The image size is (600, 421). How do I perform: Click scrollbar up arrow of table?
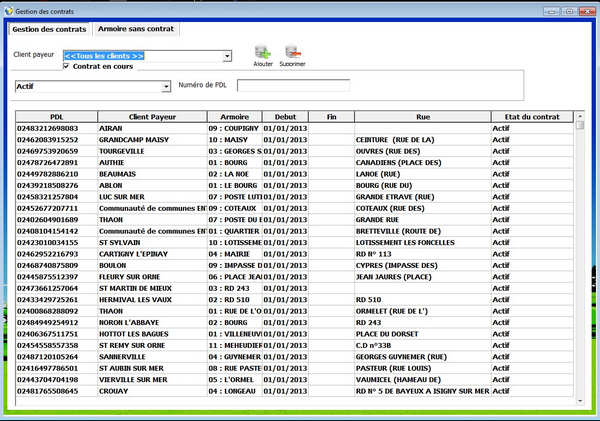(580, 116)
